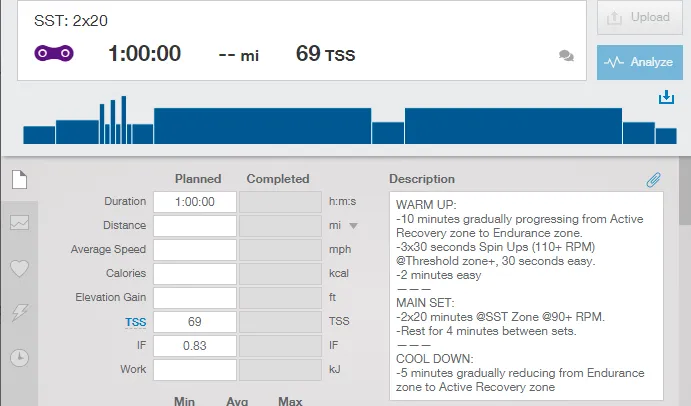The image size is (691, 406).
Task: Click the planned Calories field
Action: 195,274
